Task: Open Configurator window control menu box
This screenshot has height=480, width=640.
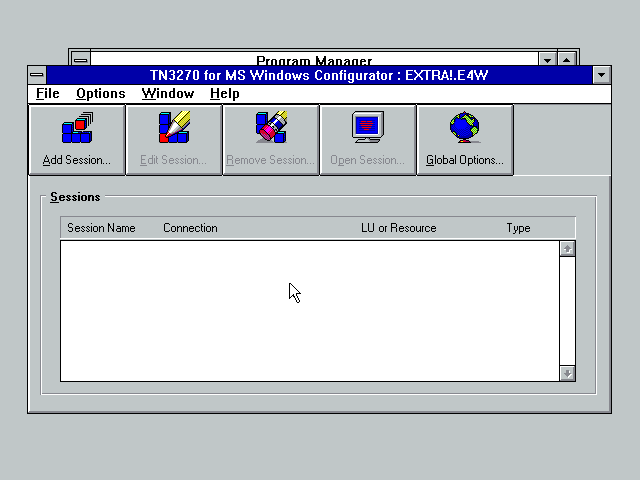Action: pyautogui.click(x=37, y=75)
